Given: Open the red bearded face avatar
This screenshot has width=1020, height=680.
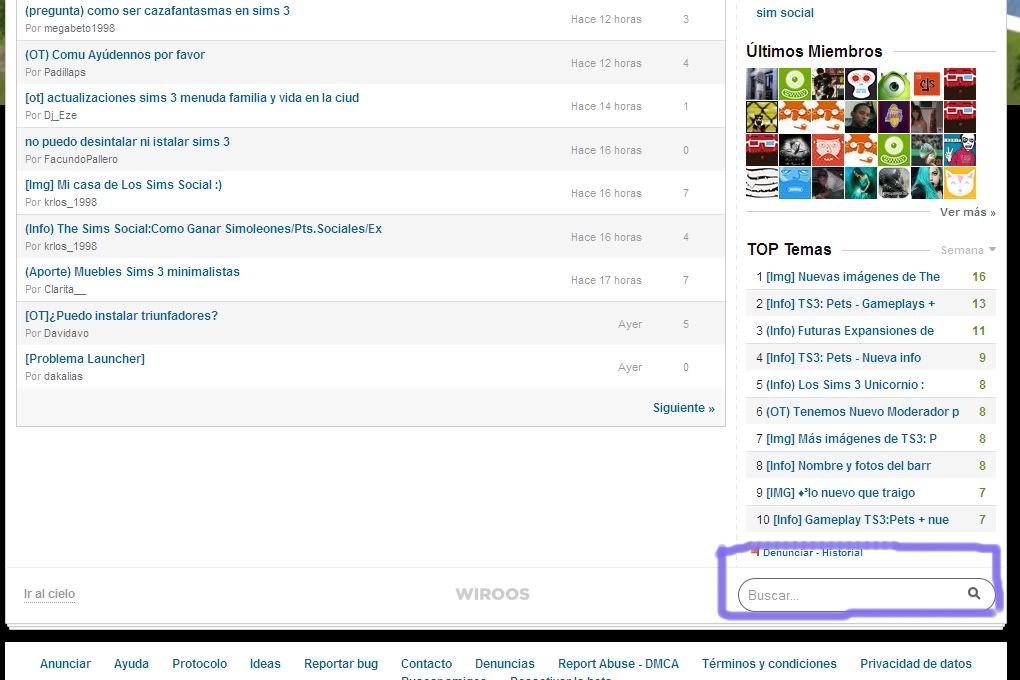Looking at the screenshot, I should tap(828, 150).
